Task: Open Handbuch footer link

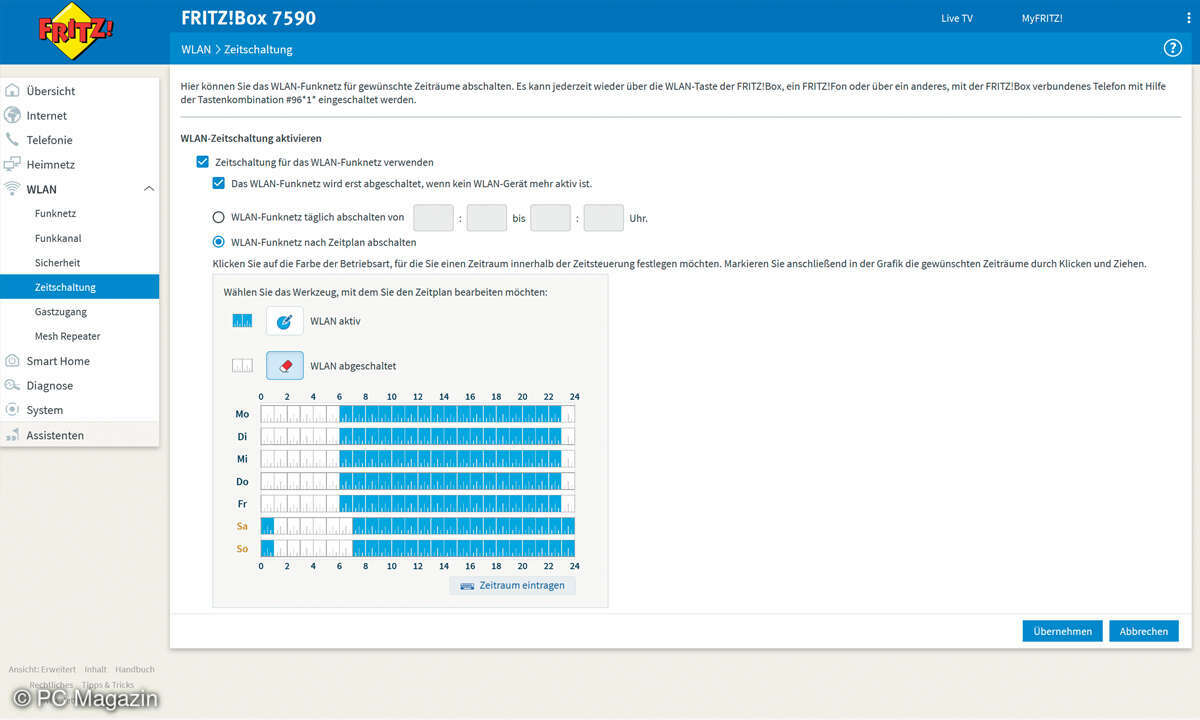Action: (135, 669)
